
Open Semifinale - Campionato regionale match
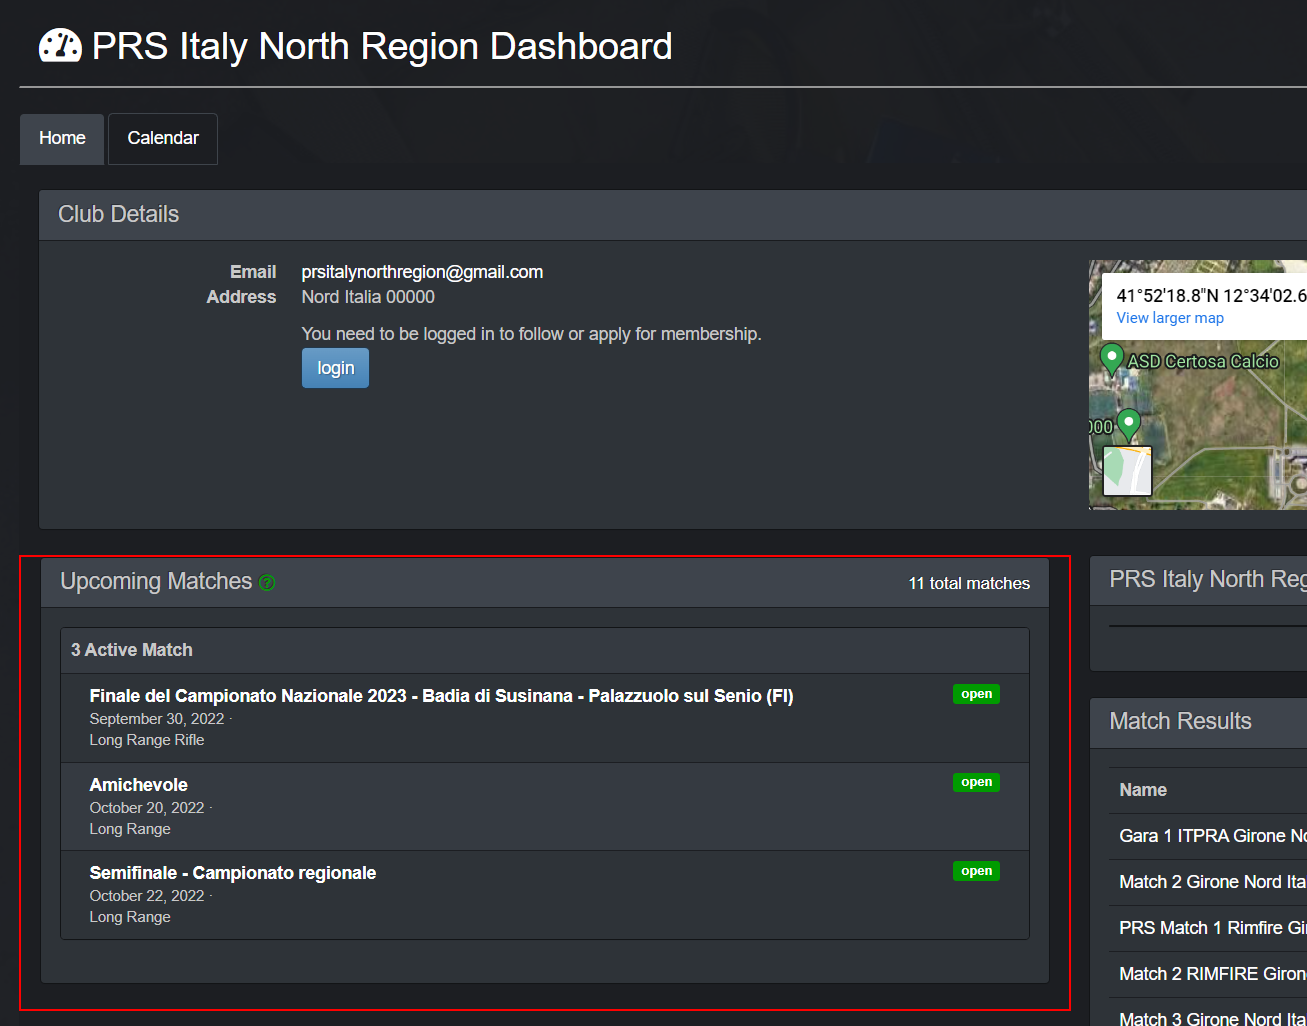[232, 873]
